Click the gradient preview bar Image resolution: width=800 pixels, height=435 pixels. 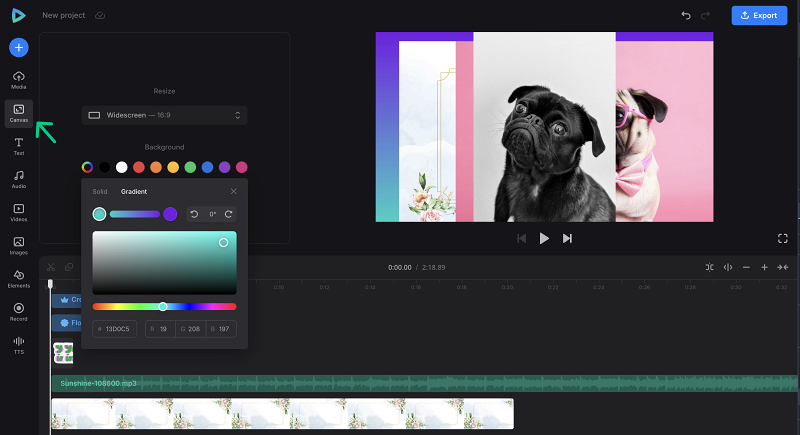135,214
